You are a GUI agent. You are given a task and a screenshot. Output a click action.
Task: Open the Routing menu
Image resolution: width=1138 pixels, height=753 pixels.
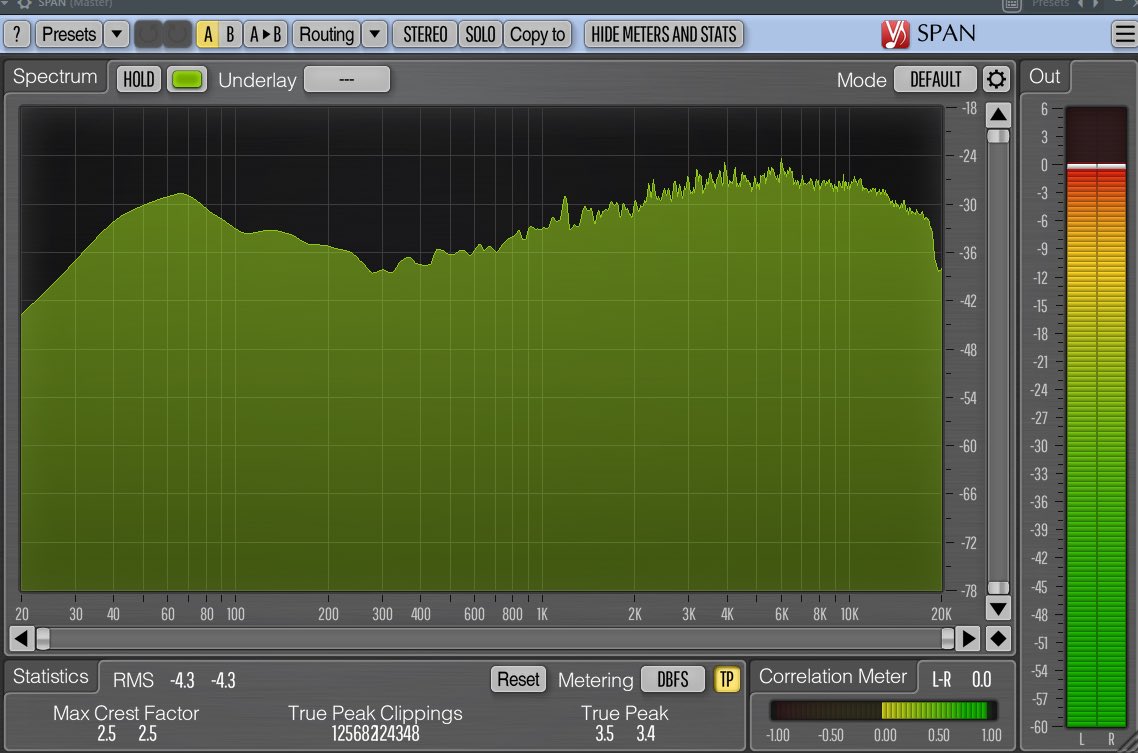coord(327,34)
